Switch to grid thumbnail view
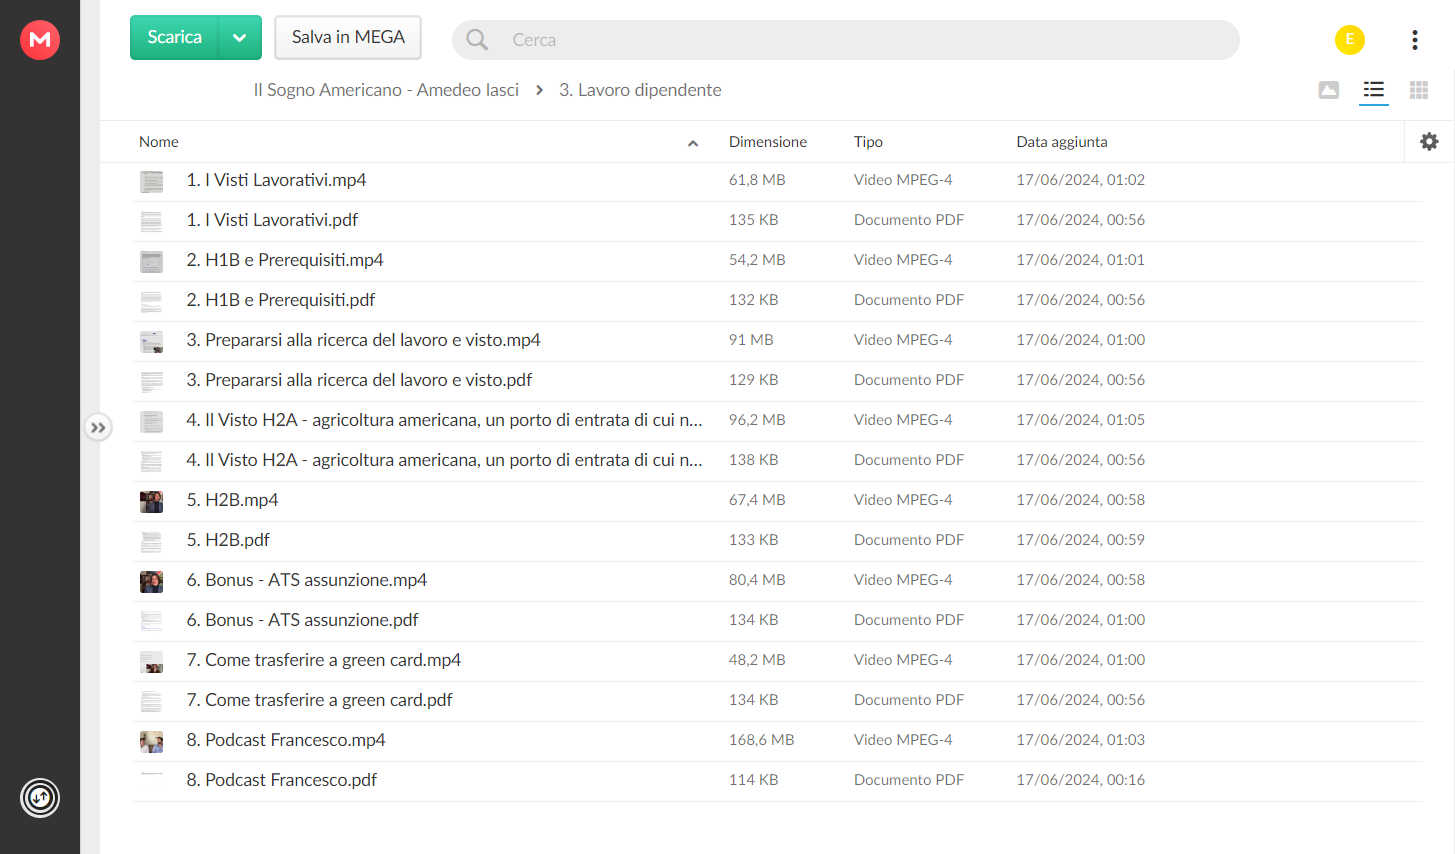Viewport: 1455px width, 854px height. pyautogui.click(x=1419, y=91)
